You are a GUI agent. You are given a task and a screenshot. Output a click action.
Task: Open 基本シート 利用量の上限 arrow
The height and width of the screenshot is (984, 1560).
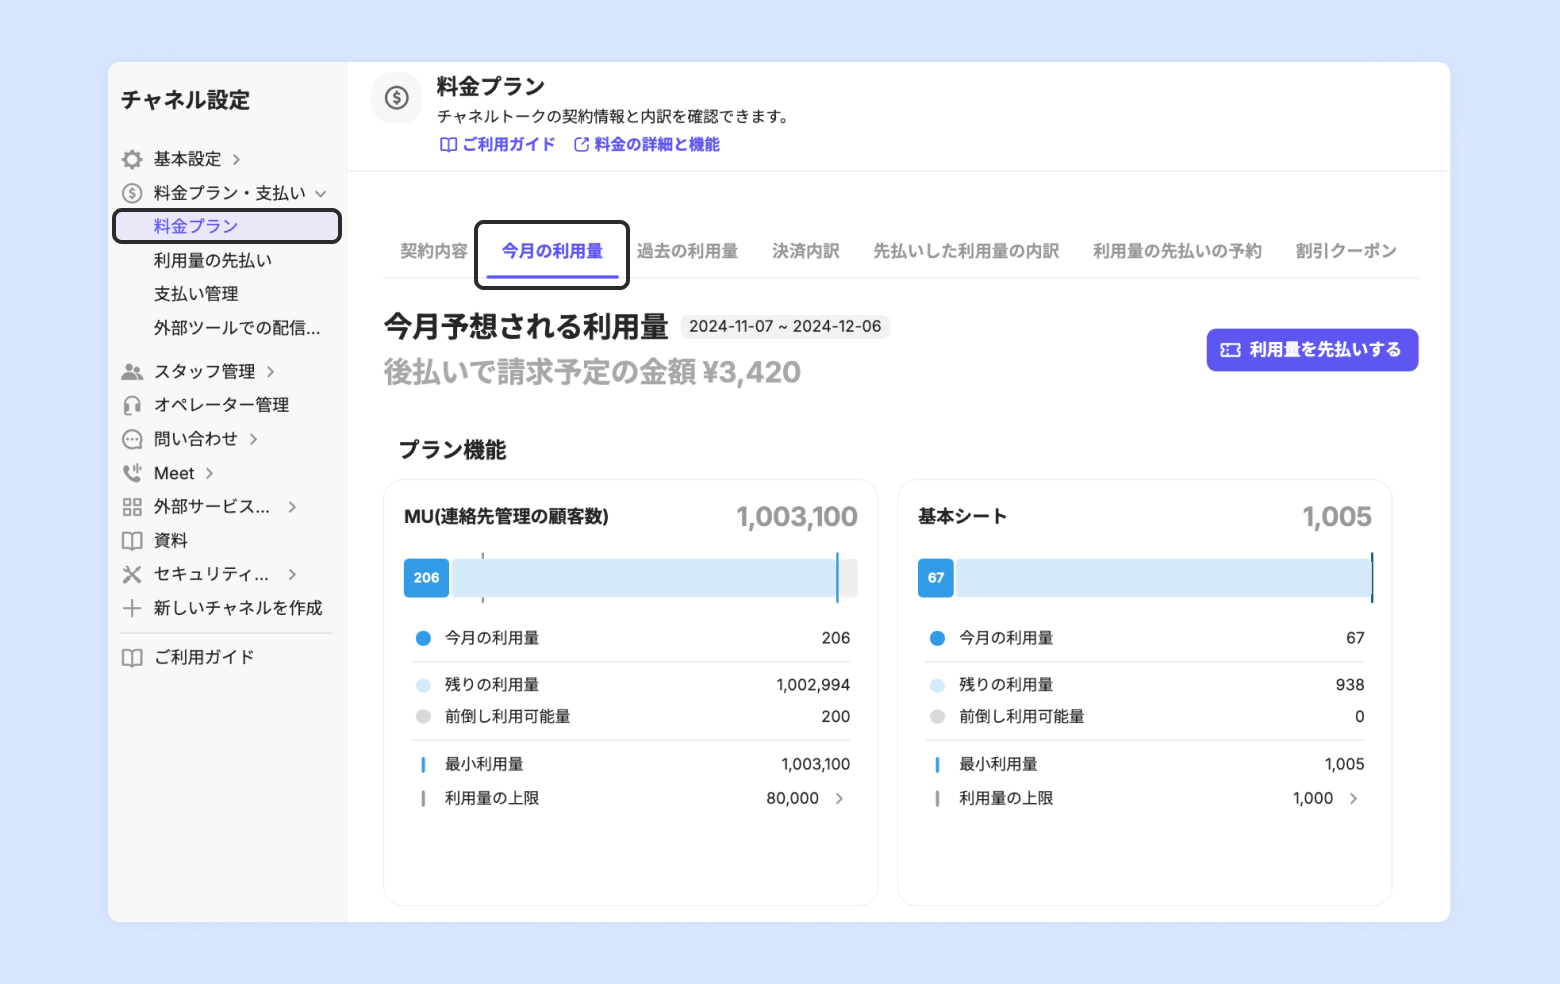click(1353, 798)
